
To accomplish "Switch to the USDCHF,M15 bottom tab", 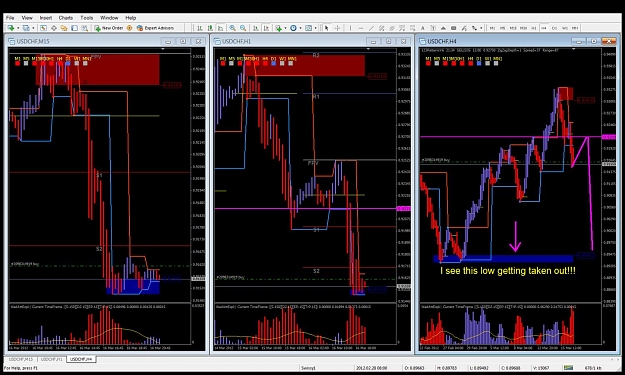I will click(x=21, y=359).
